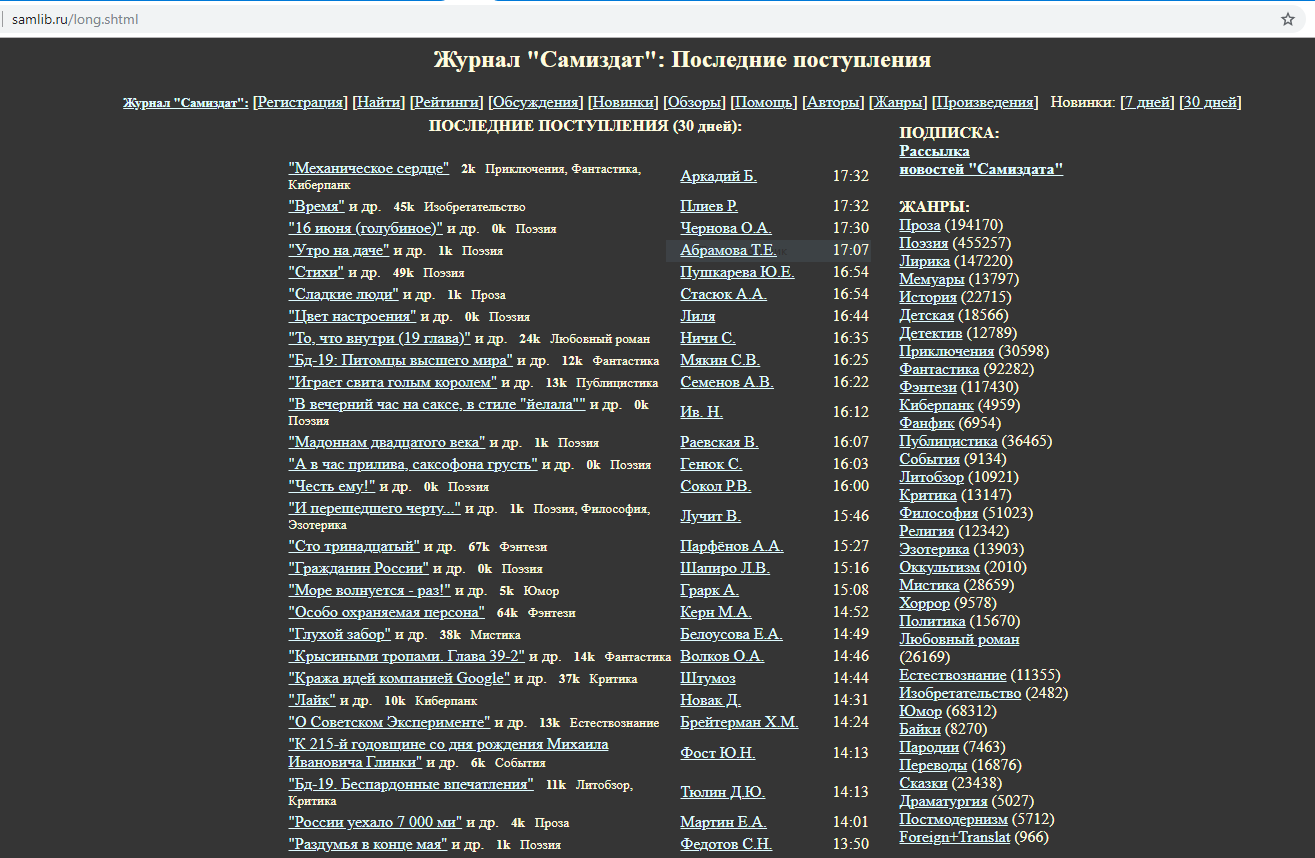
Task: Go to the "Обсуждения" section
Action: (536, 101)
